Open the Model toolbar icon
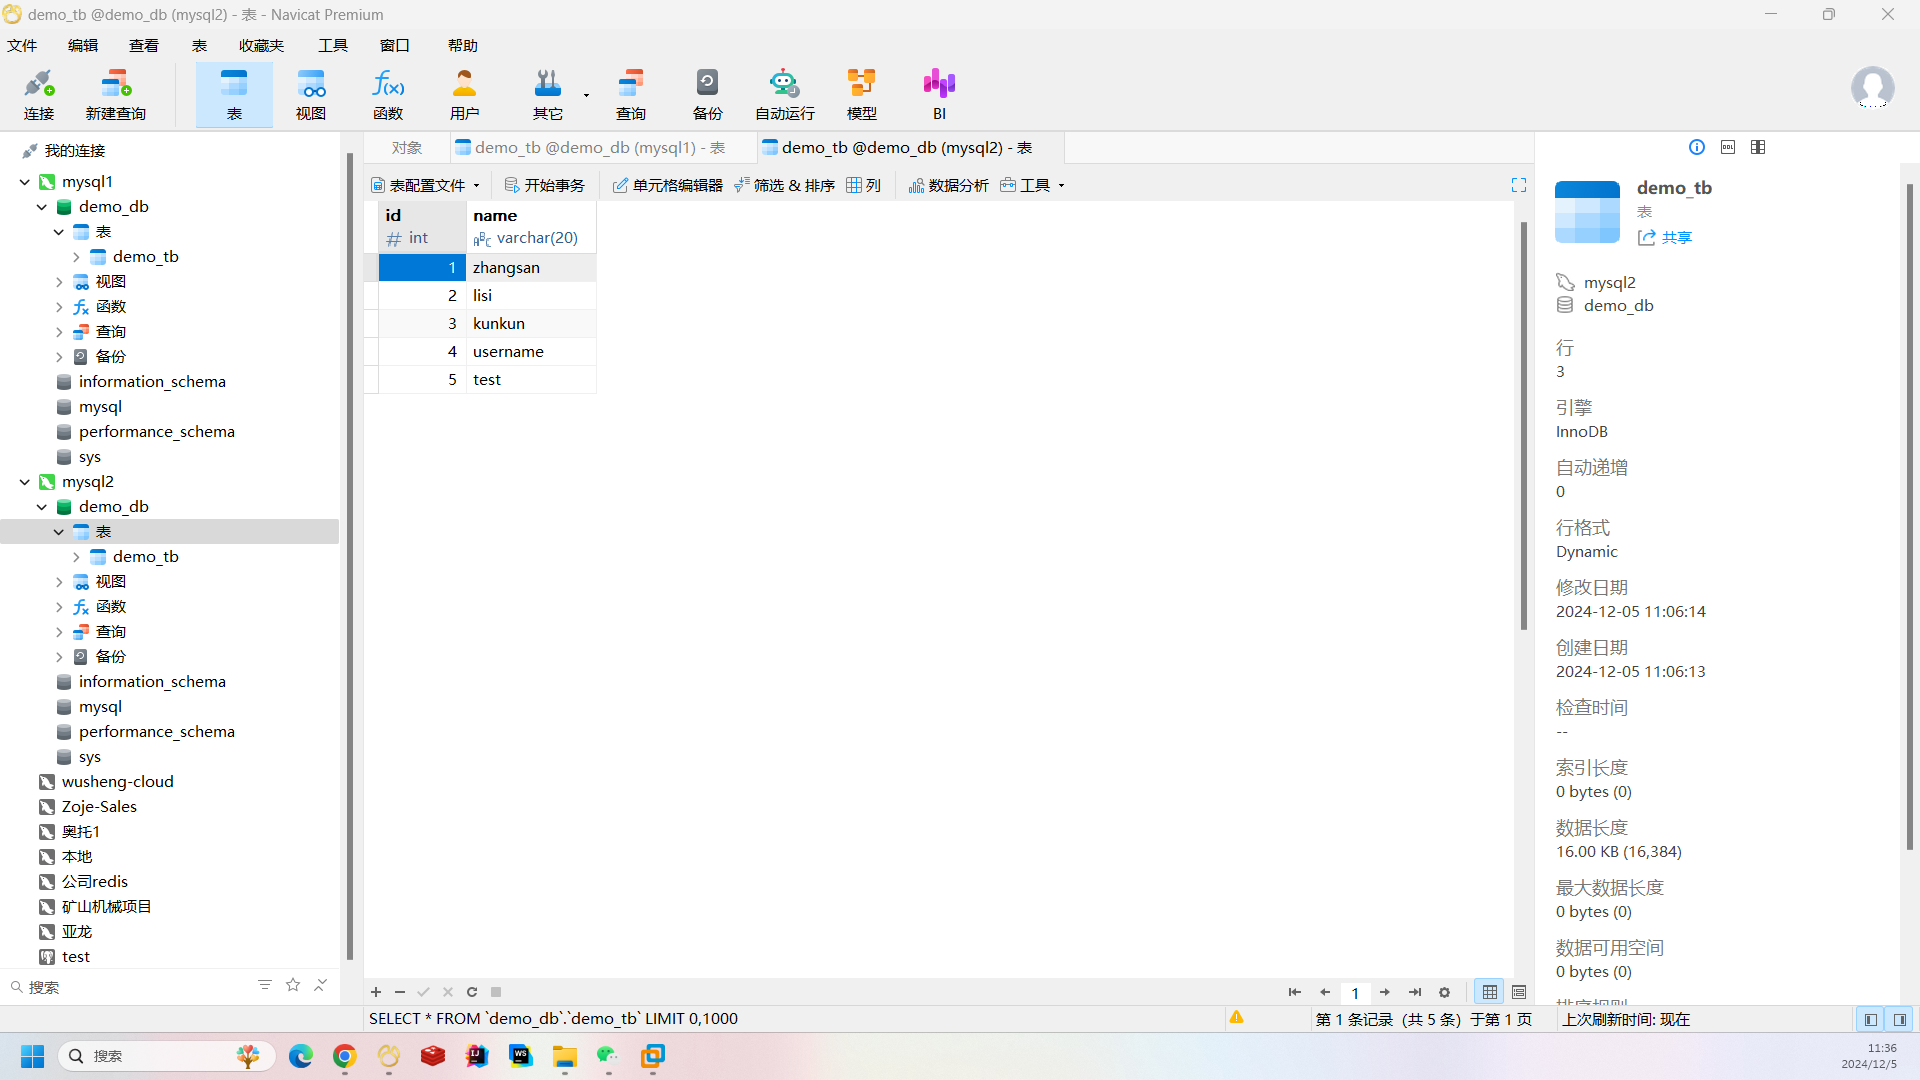Viewport: 1920px width, 1080px height. (861, 94)
